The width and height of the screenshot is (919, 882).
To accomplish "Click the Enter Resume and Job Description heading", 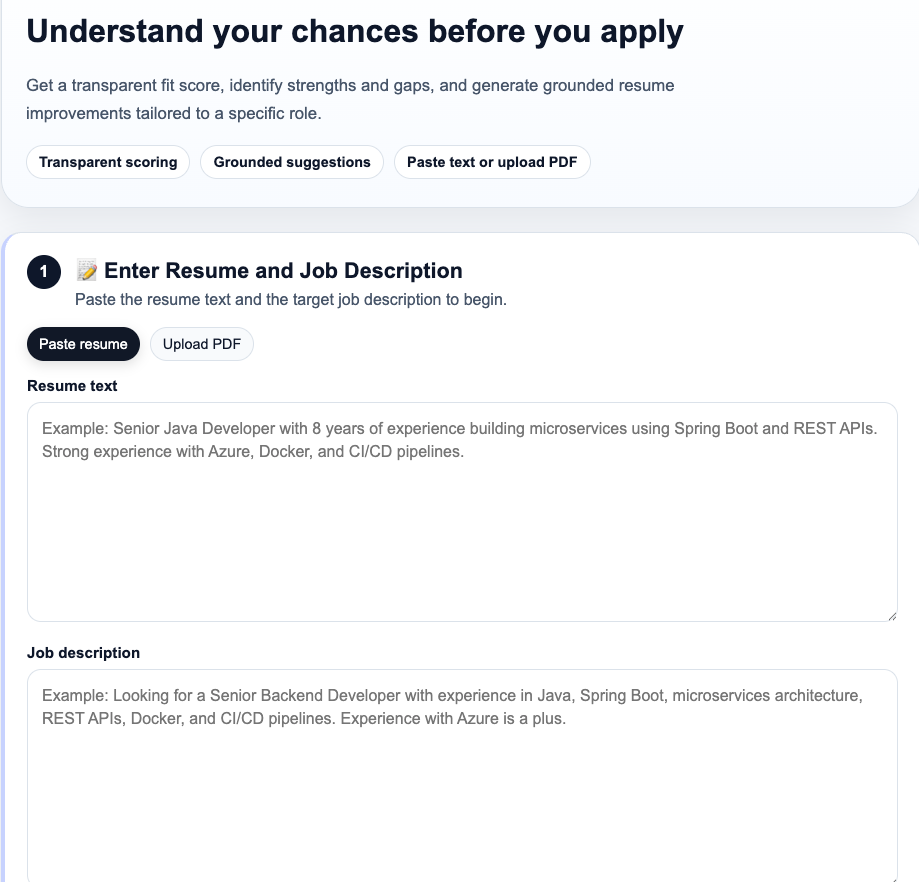I will tap(283, 271).
